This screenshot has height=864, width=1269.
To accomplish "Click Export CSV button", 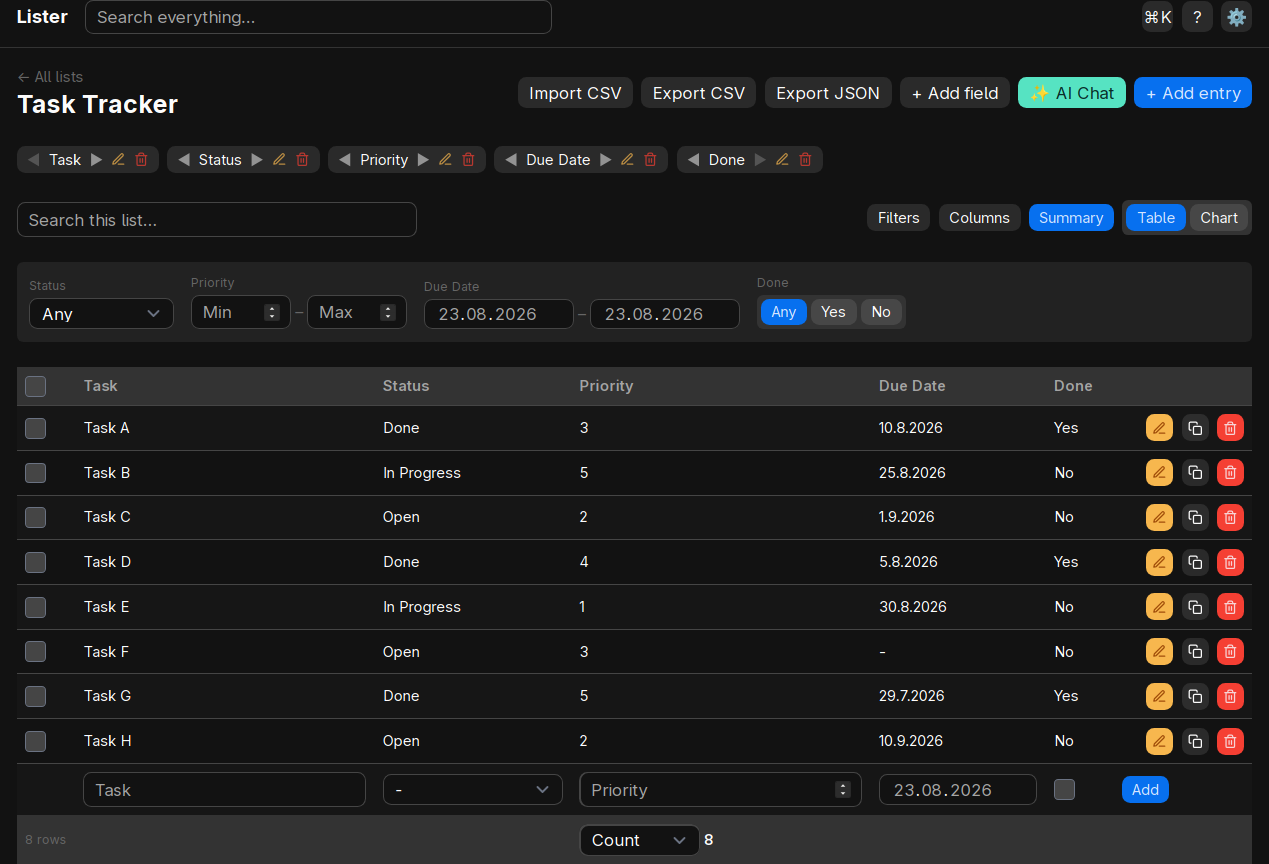I will pos(699,93).
